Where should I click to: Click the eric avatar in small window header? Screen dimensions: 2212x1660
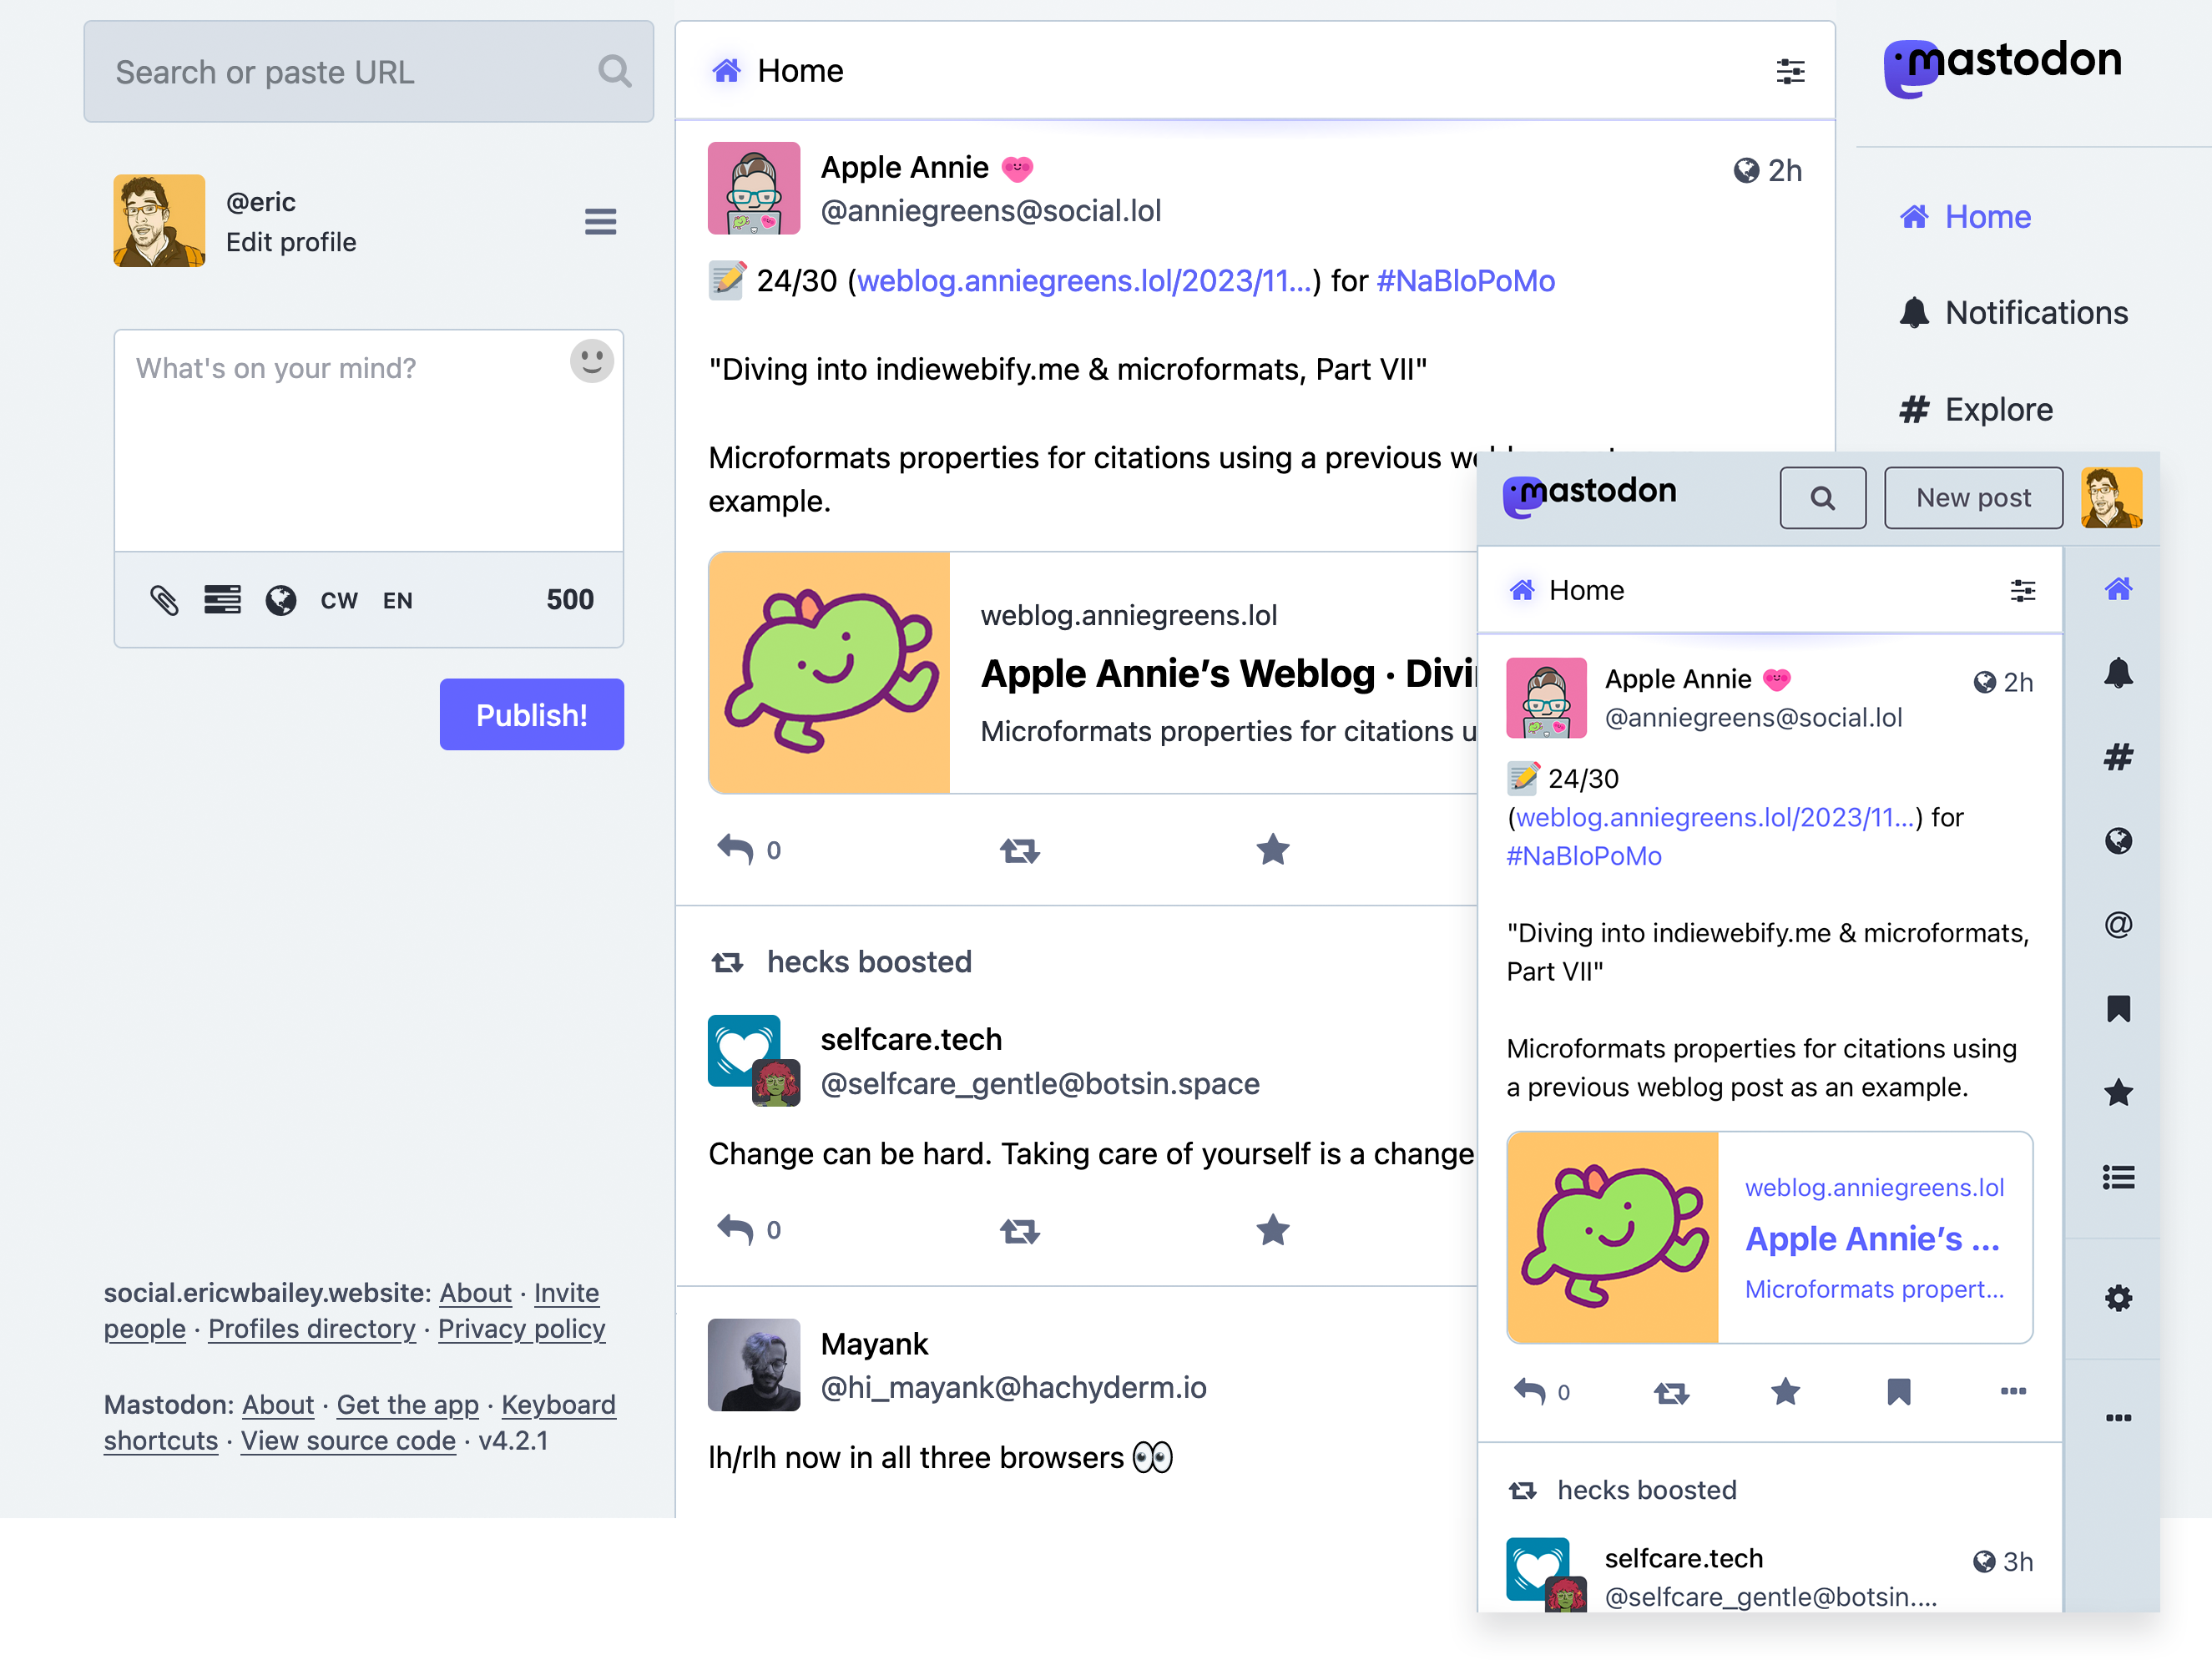click(2111, 498)
